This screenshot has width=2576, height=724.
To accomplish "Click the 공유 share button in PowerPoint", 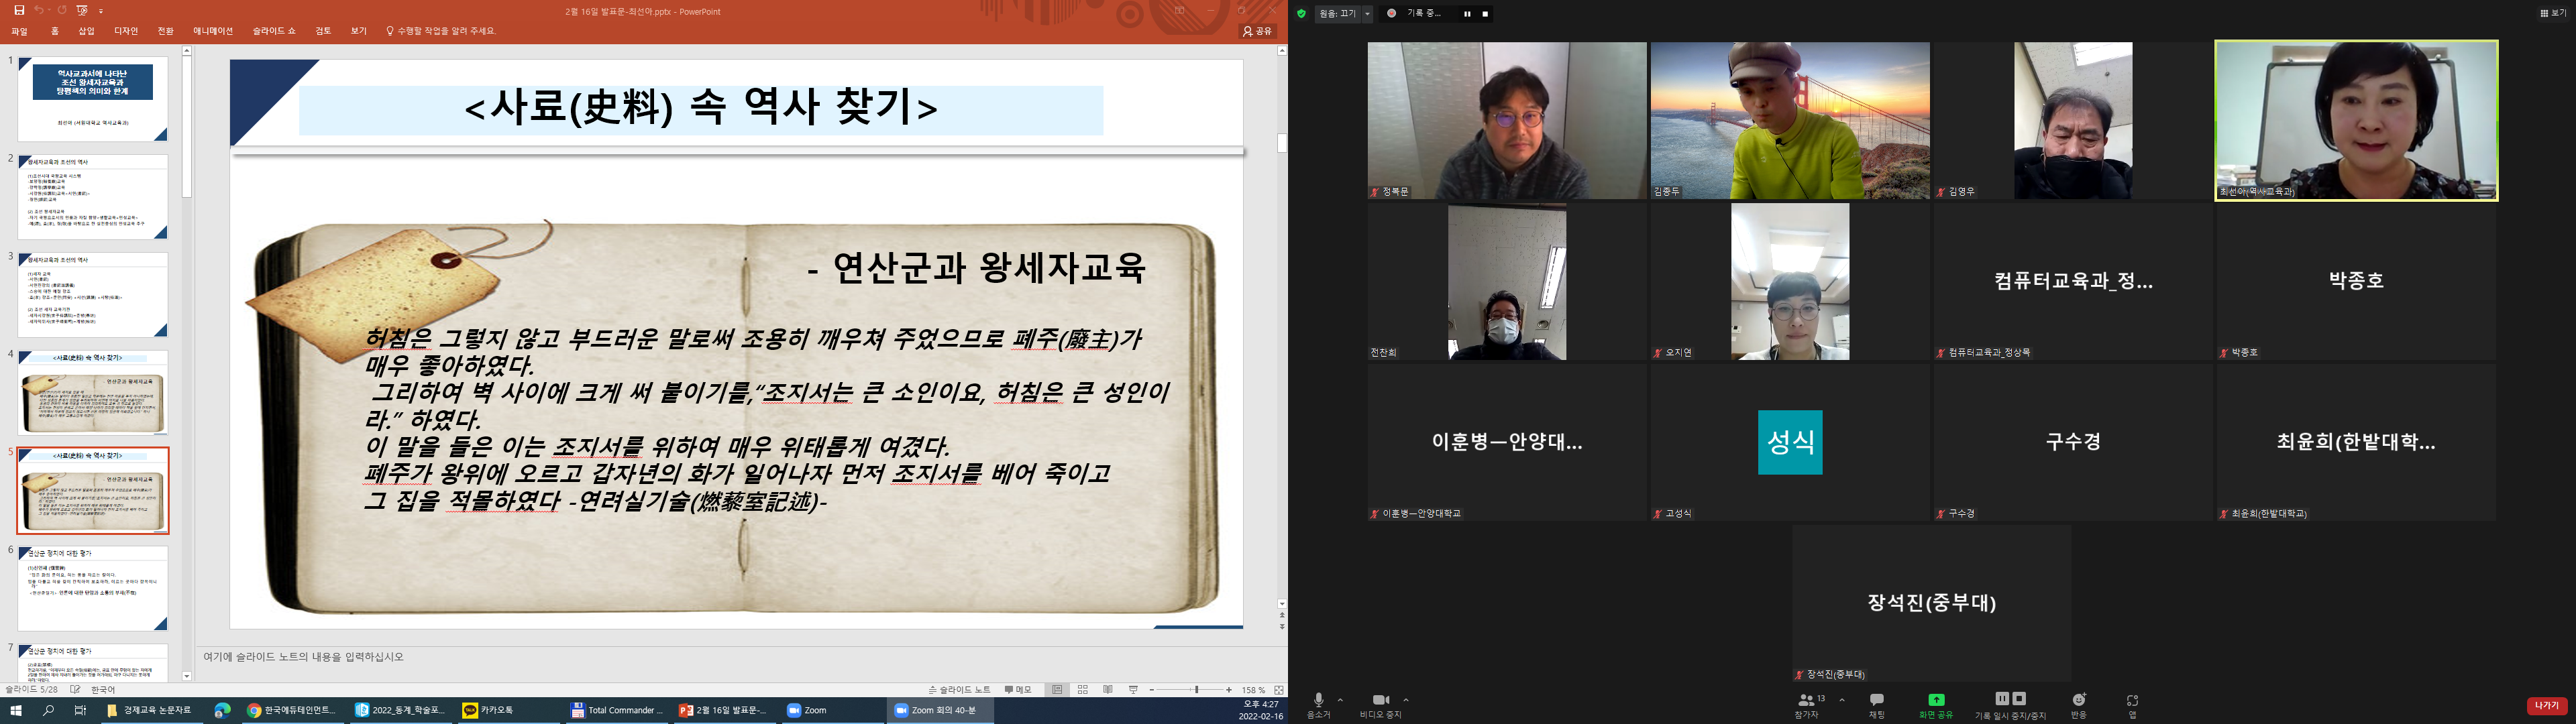I will [1258, 31].
